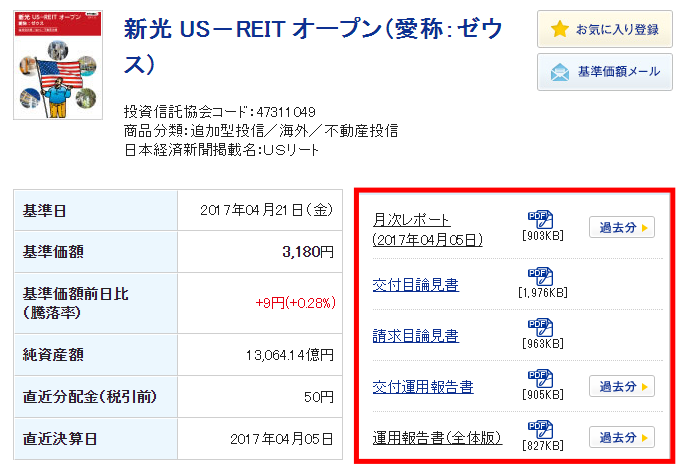Open the 交付目論見書 link
Viewport: 681px width, 473px height.
[416, 285]
